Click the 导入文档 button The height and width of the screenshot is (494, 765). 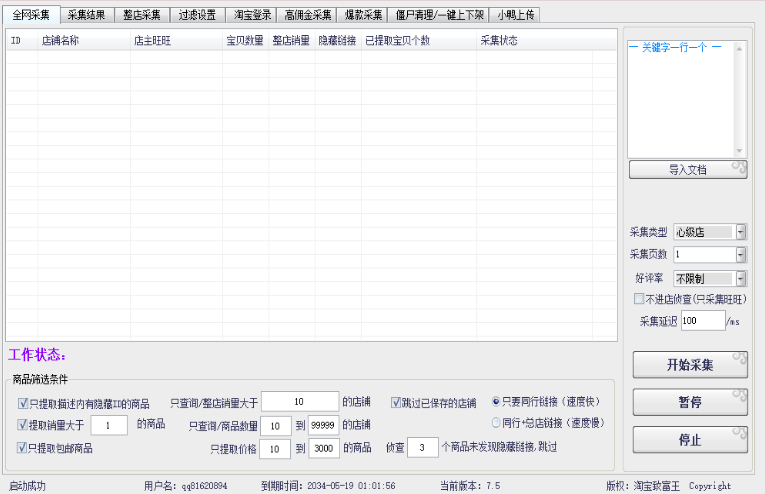(x=688, y=170)
